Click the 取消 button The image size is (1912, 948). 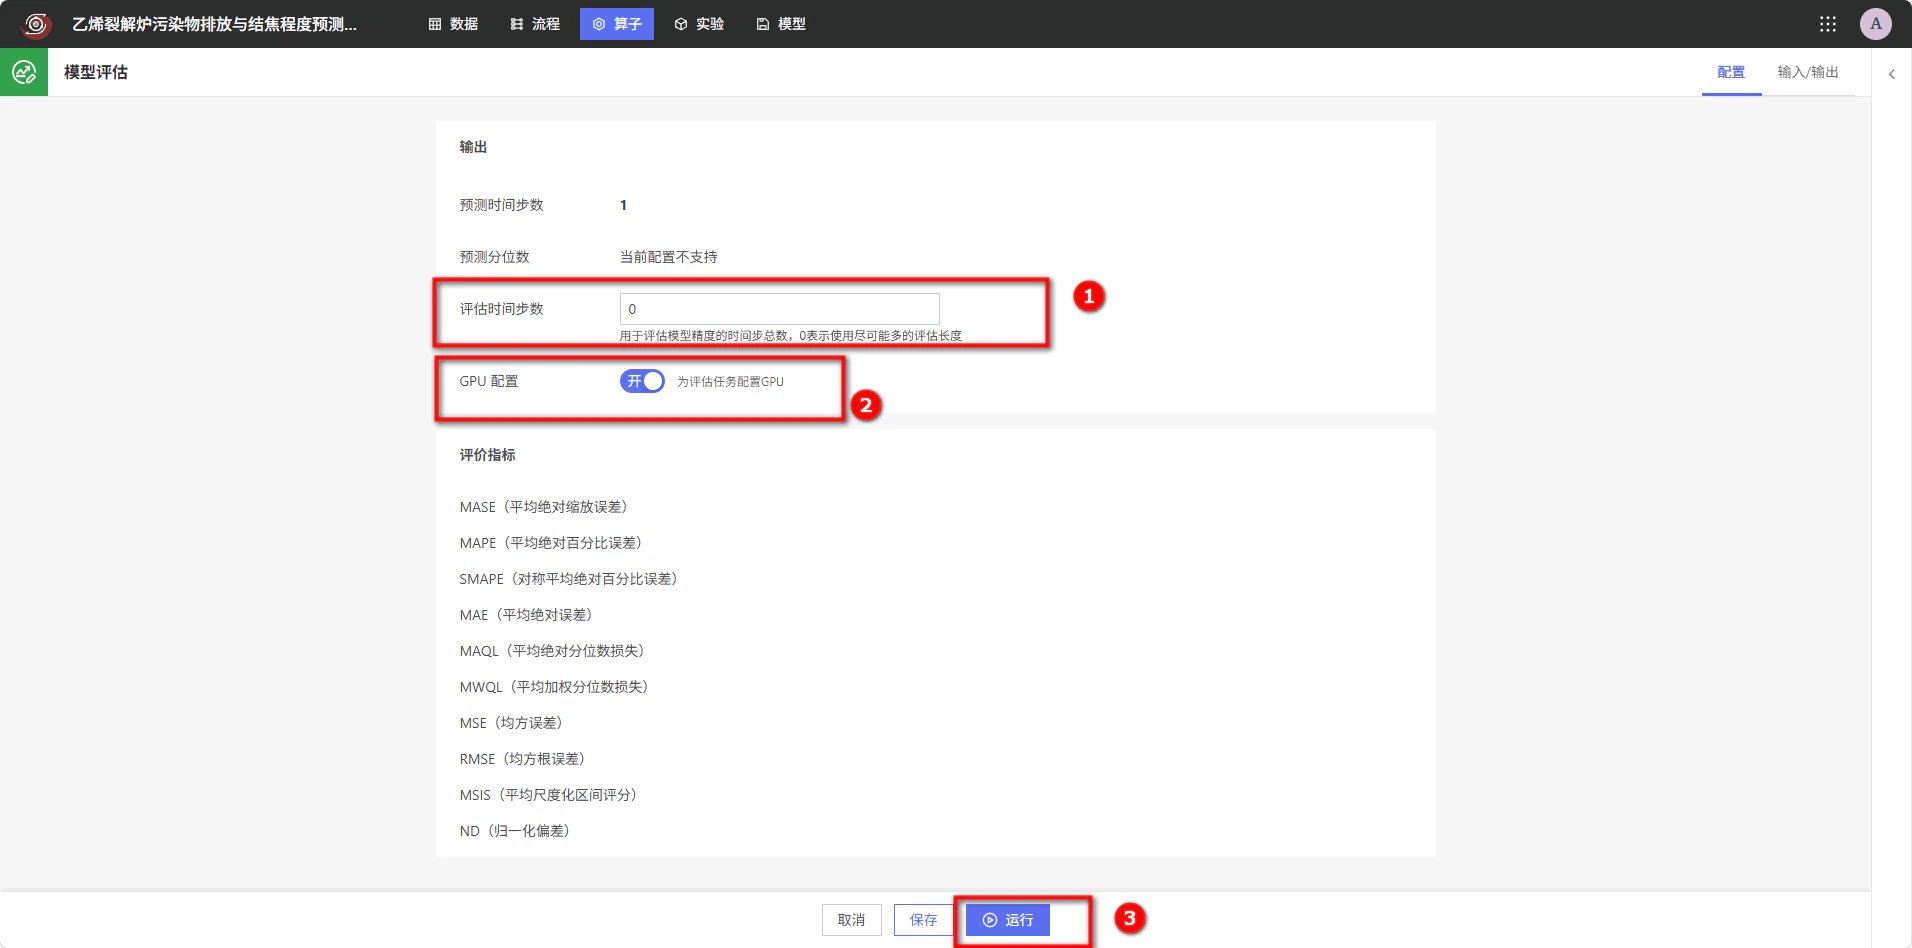tap(852, 920)
